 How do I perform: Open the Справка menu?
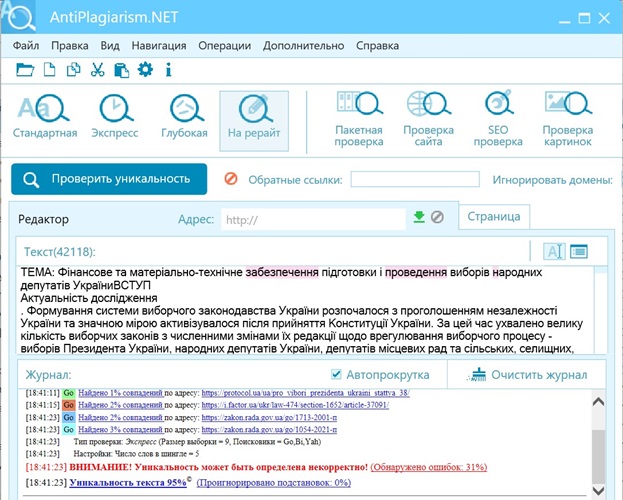pos(377,45)
